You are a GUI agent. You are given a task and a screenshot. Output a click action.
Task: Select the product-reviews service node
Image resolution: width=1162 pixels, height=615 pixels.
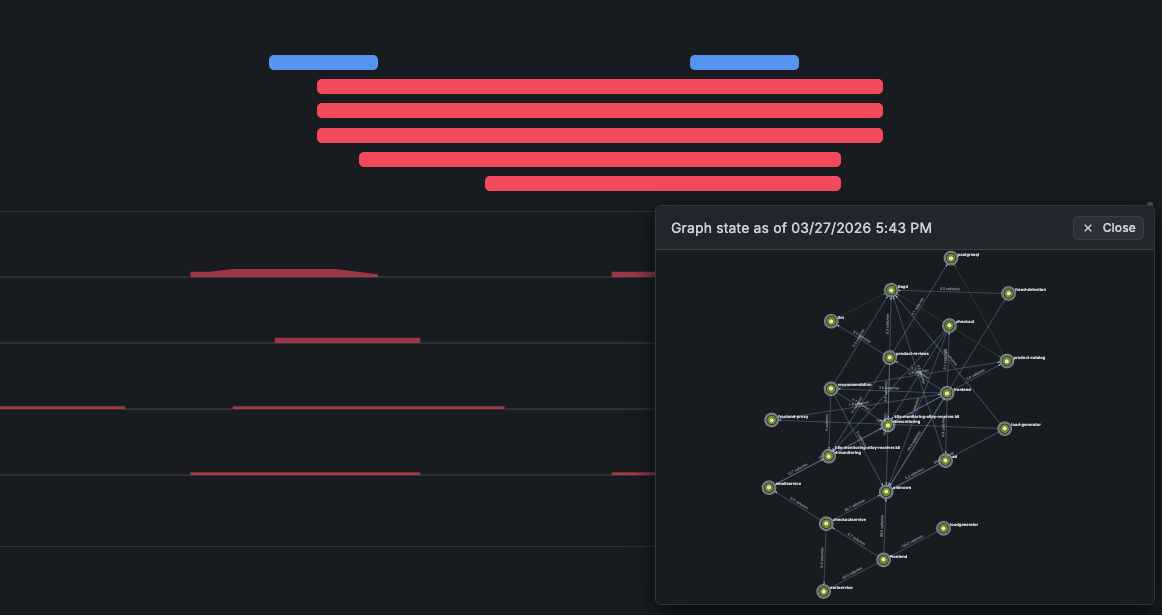pyautogui.click(x=889, y=358)
